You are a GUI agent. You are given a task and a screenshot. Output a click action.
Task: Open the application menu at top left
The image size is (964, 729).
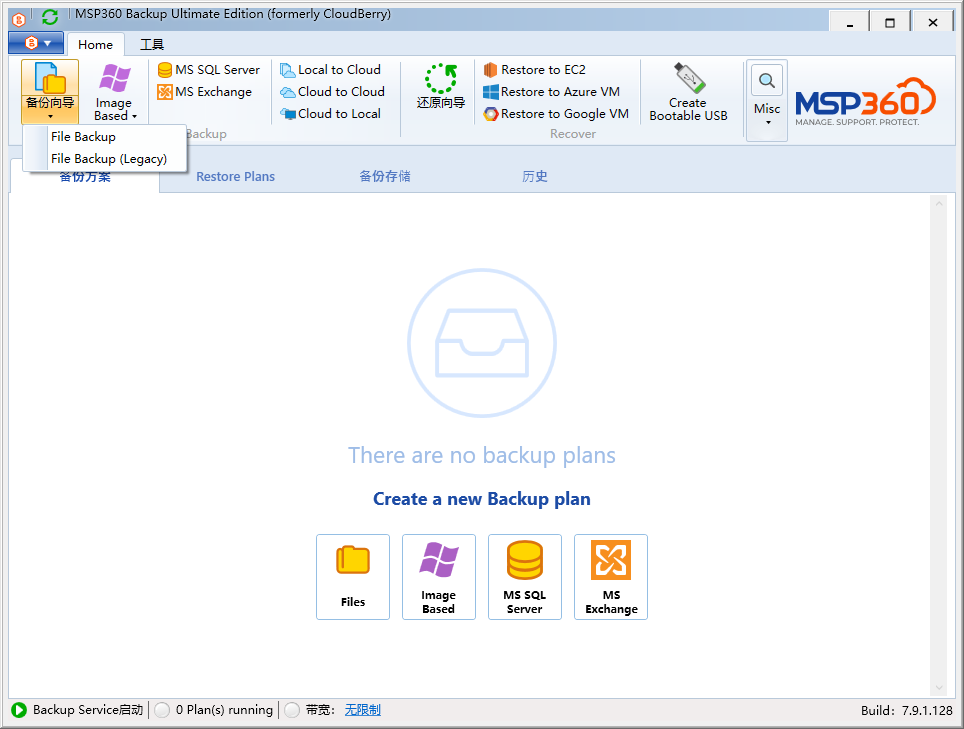[x=37, y=44]
